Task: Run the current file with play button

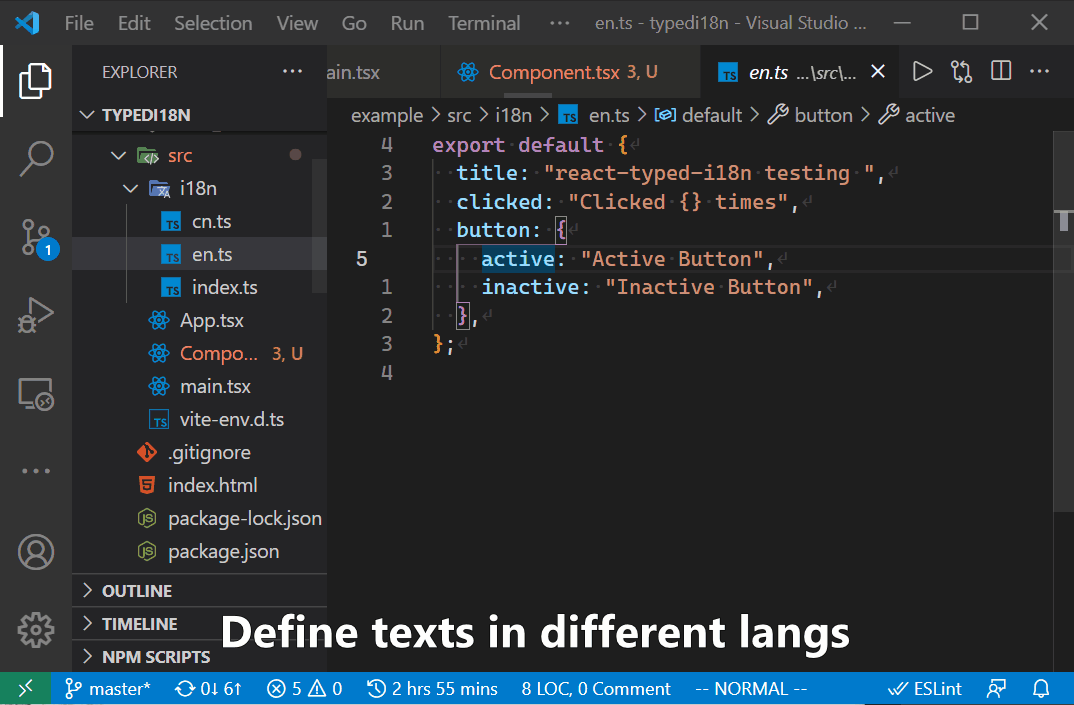Action: [x=922, y=71]
